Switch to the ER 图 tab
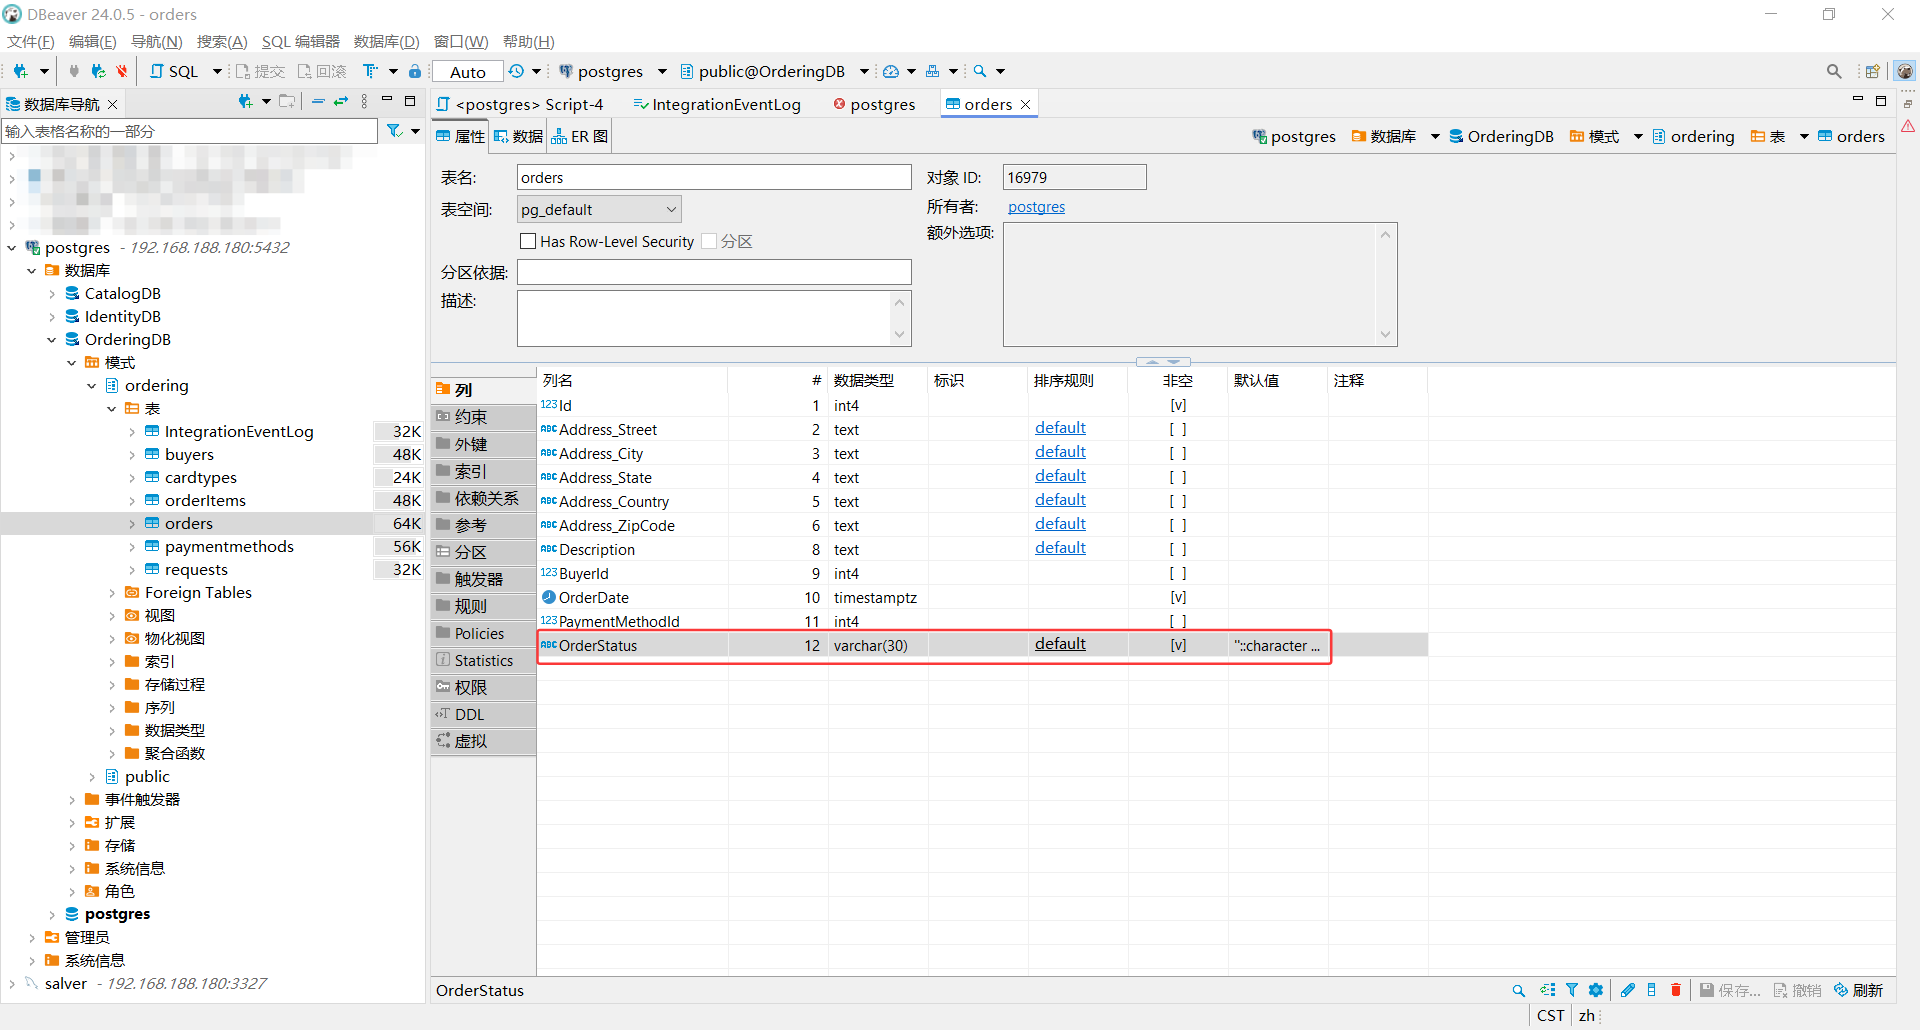Screen dimensions: 1920x1030 tap(579, 136)
